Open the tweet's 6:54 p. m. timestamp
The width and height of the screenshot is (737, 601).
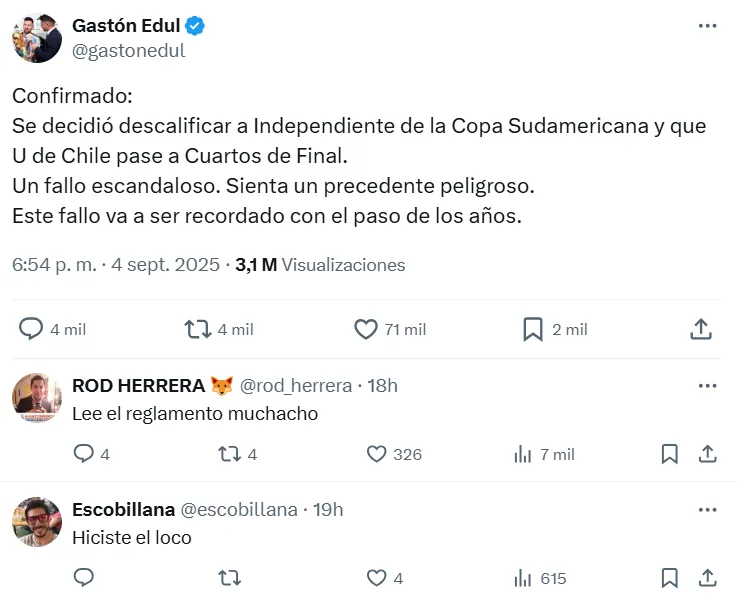[x=54, y=265]
